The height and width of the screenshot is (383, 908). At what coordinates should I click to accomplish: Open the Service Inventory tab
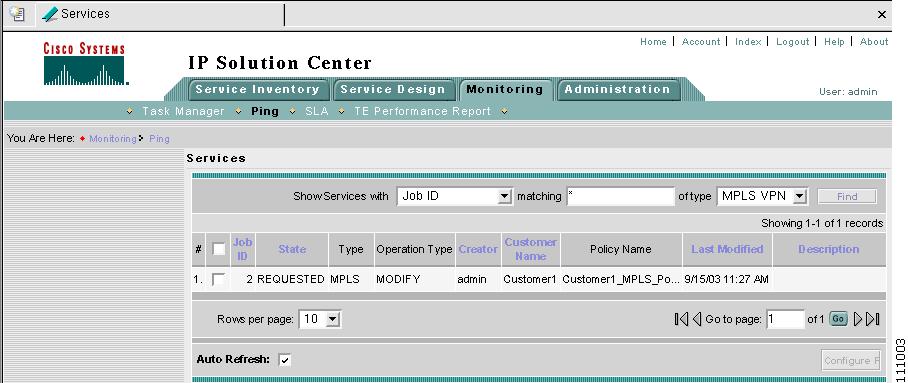tap(257, 90)
